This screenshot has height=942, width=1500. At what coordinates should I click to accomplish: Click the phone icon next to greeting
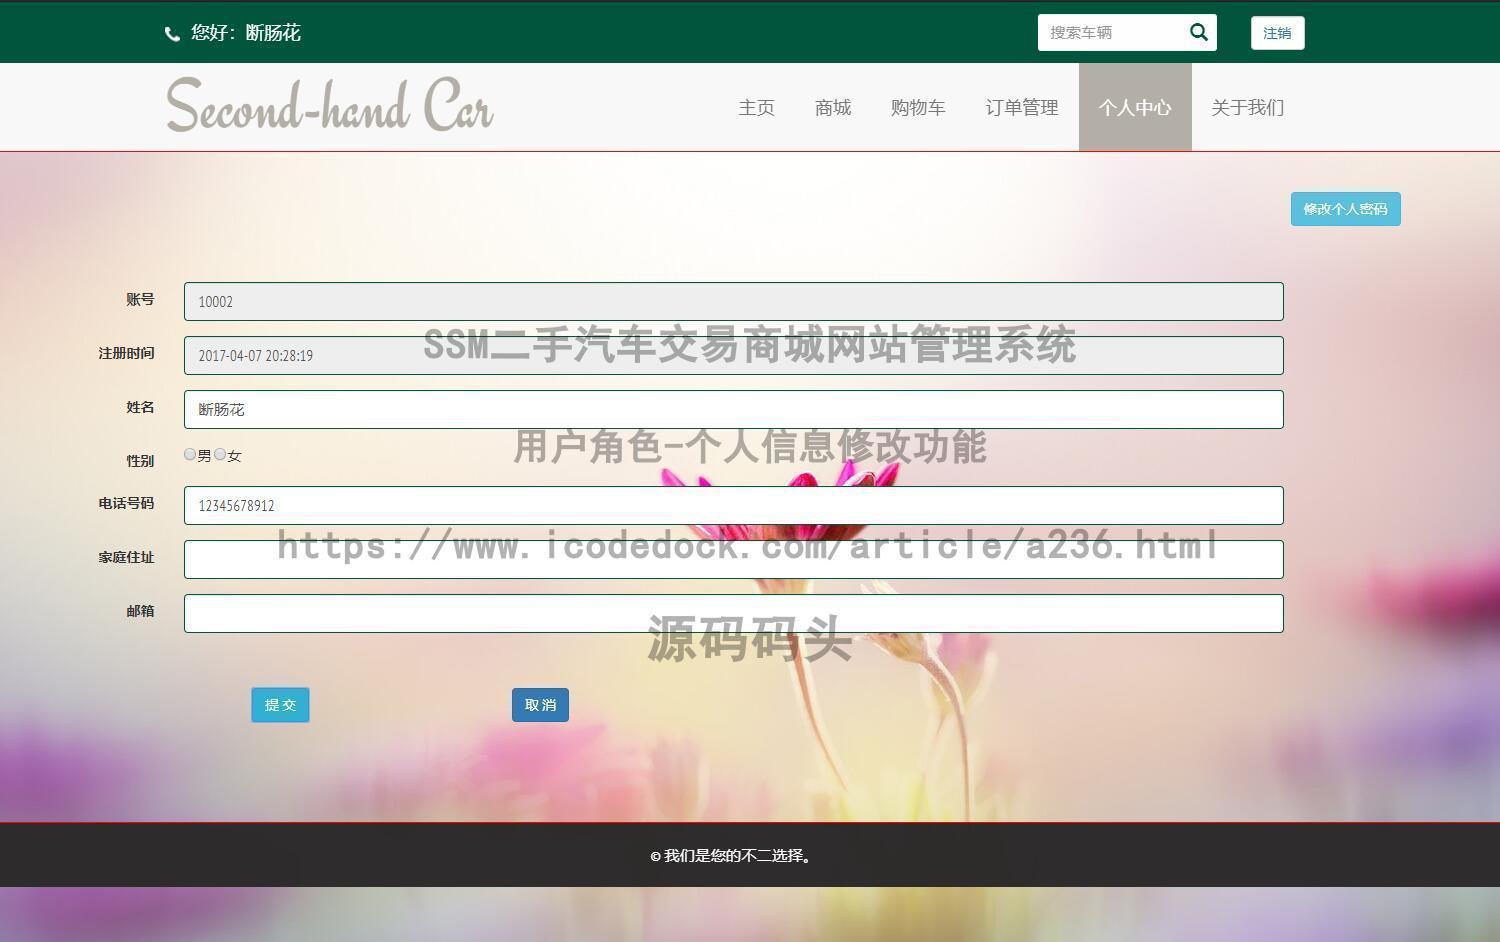pos(171,33)
